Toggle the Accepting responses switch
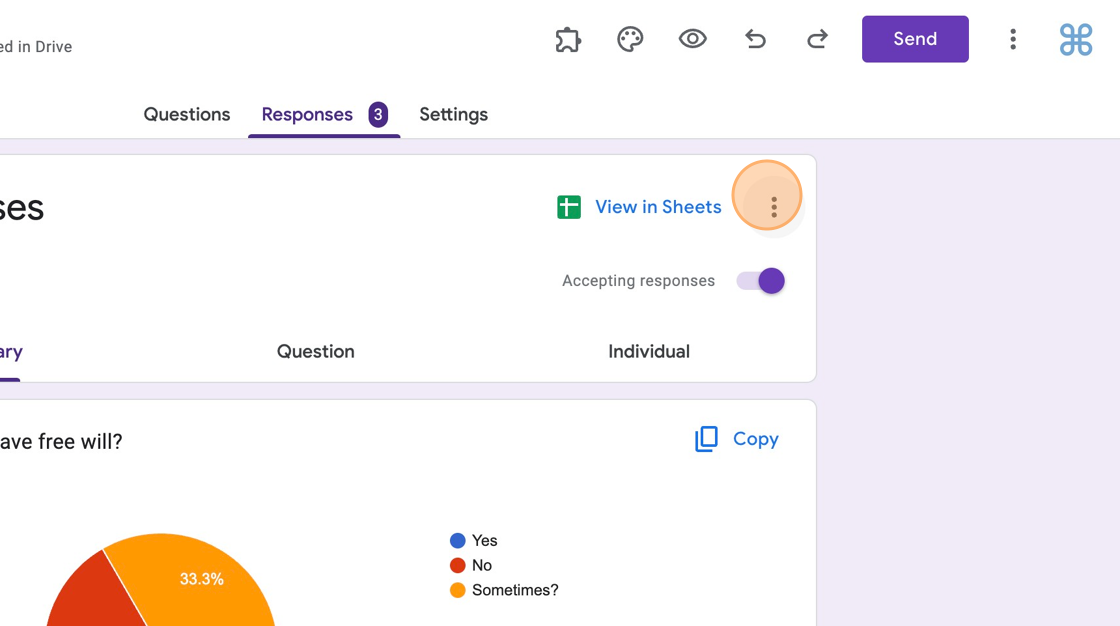 point(761,281)
